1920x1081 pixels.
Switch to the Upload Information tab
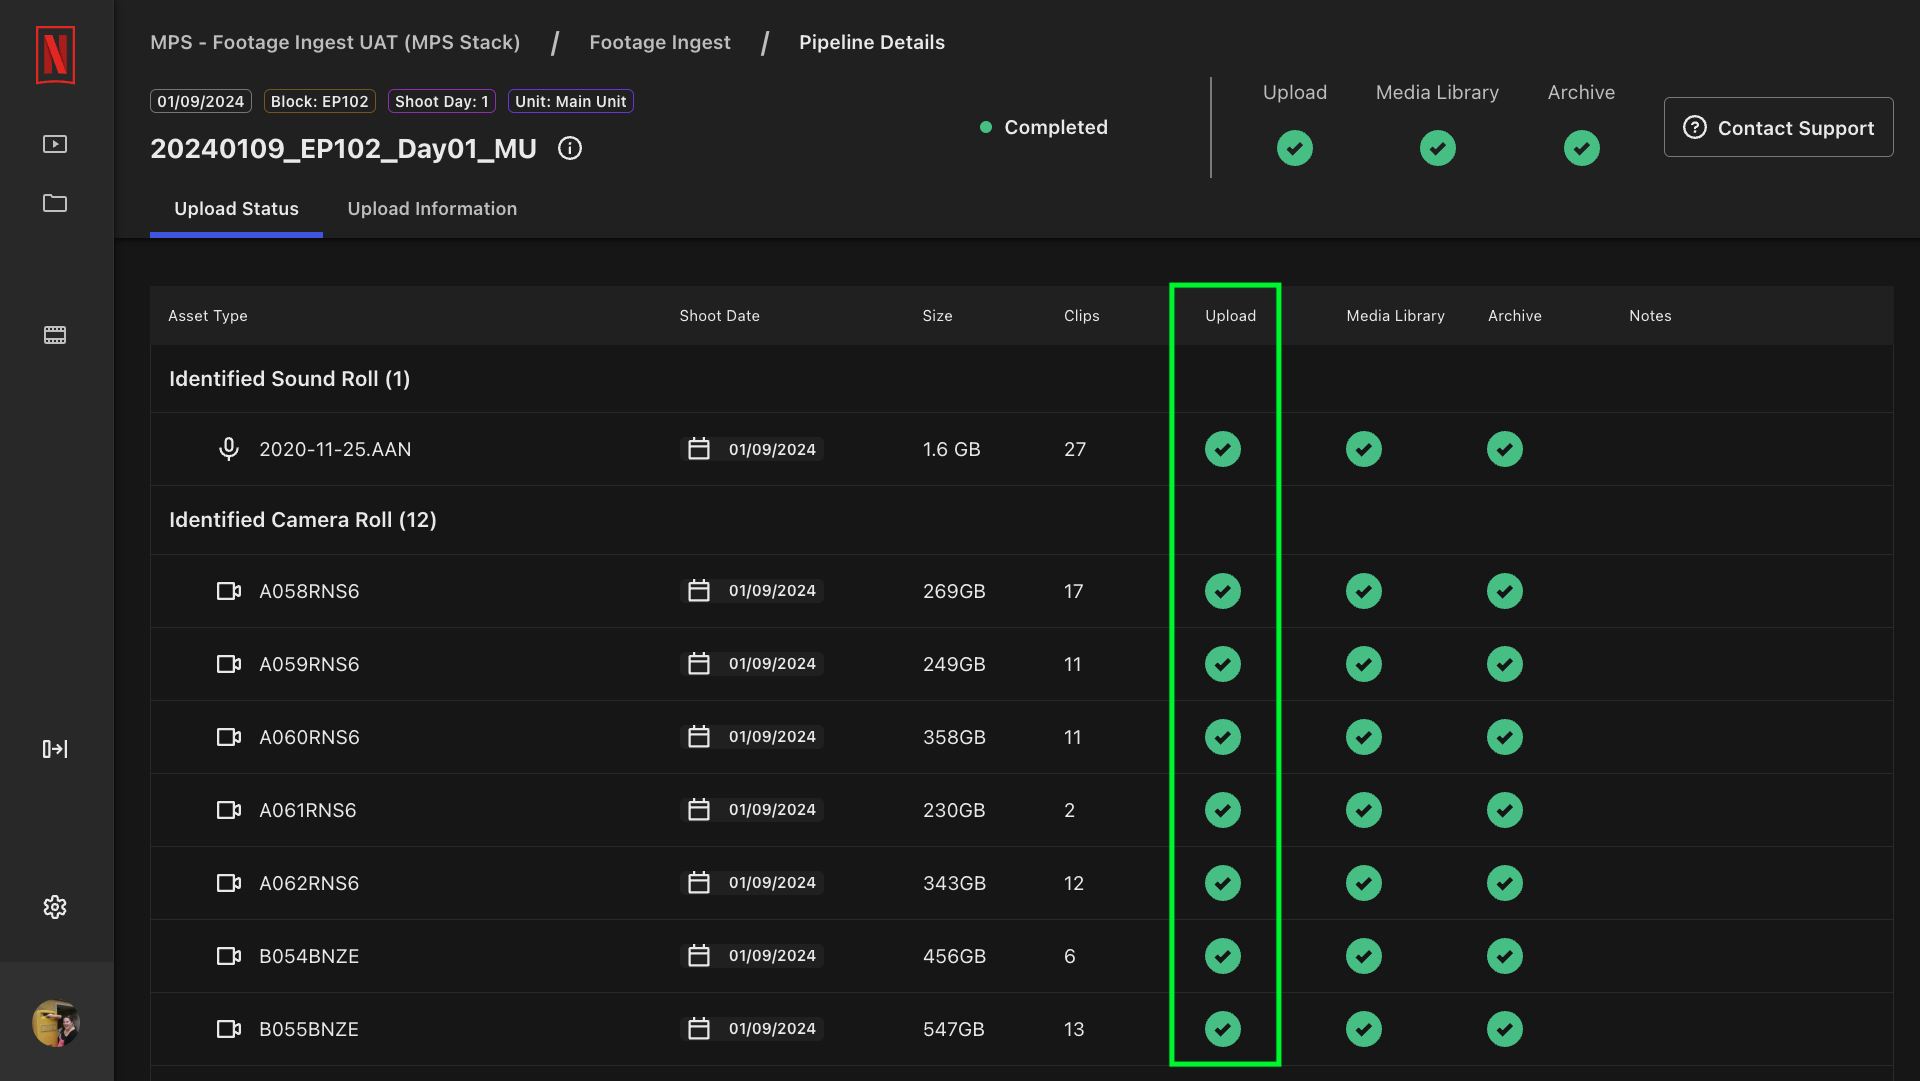coord(432,209)
